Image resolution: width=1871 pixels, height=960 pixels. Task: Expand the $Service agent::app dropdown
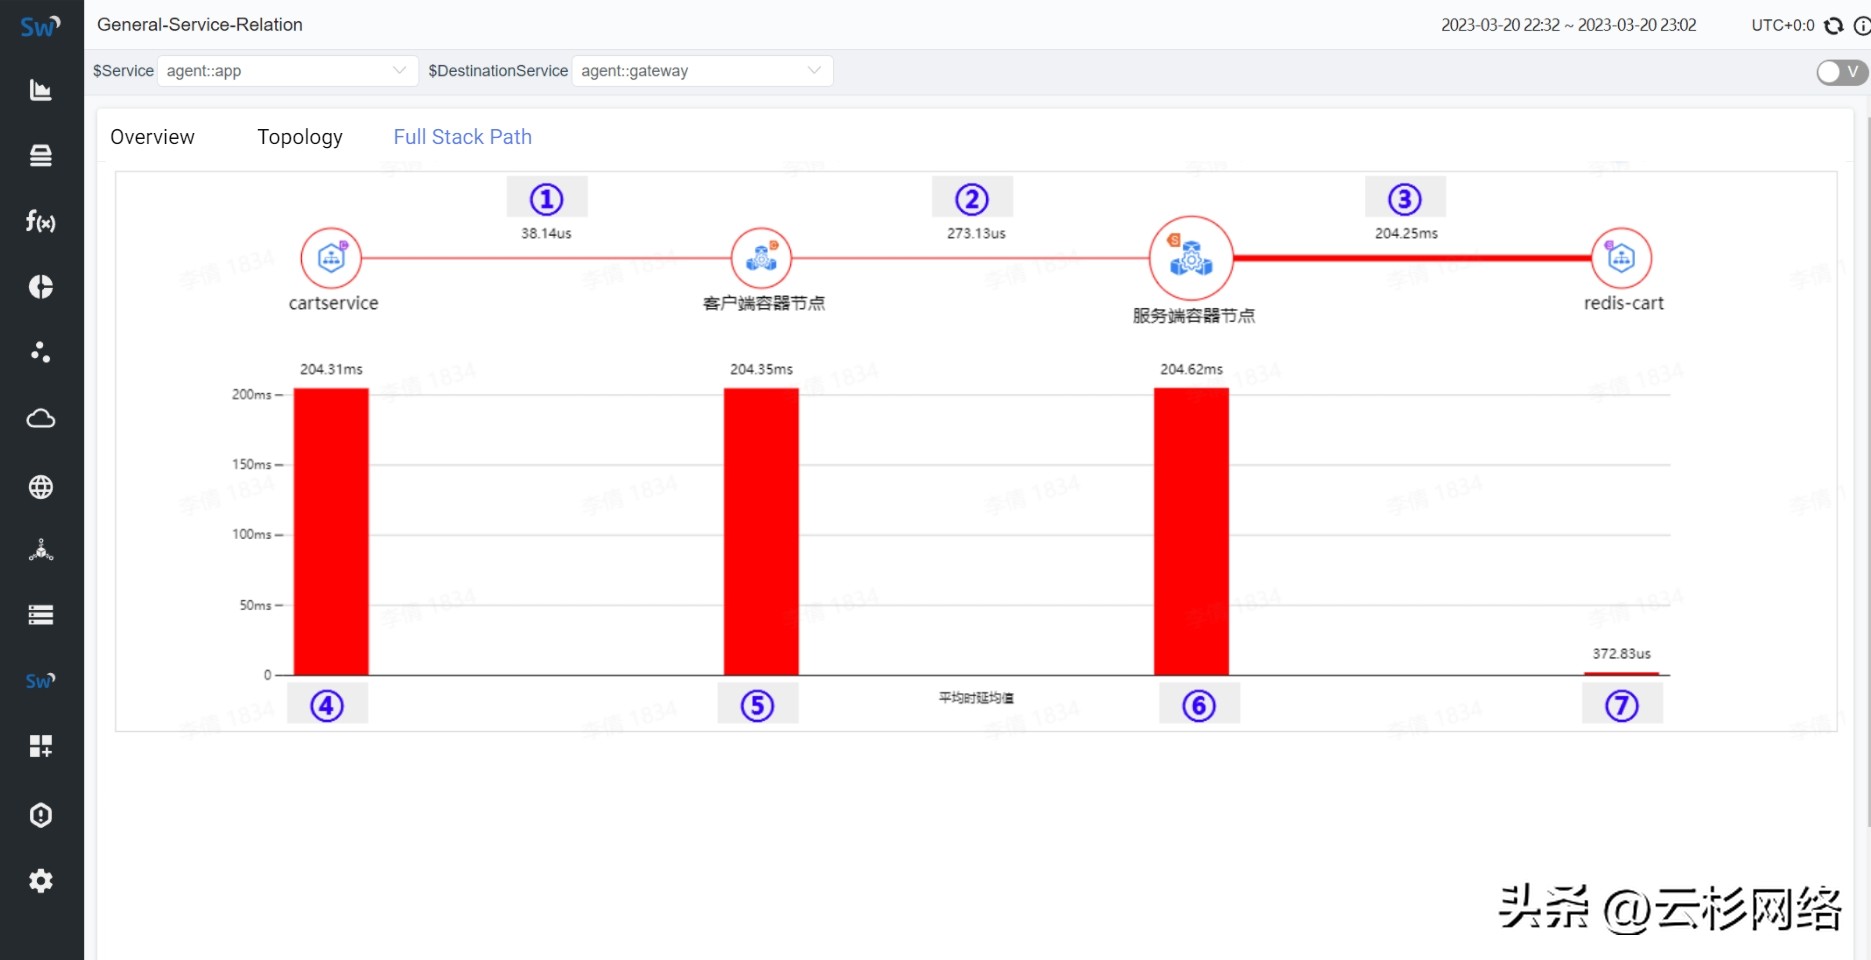[288, 71]
